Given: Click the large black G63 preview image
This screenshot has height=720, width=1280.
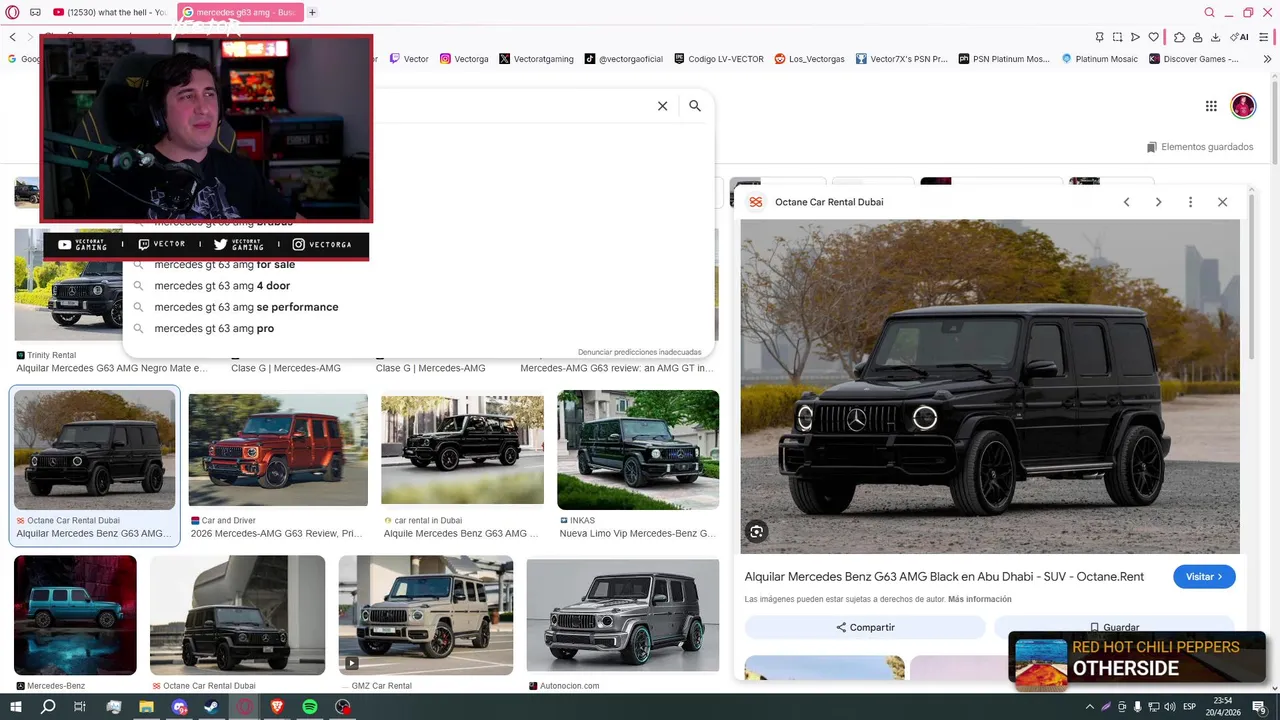Looking at the screenshot, I should click(990, 386).
